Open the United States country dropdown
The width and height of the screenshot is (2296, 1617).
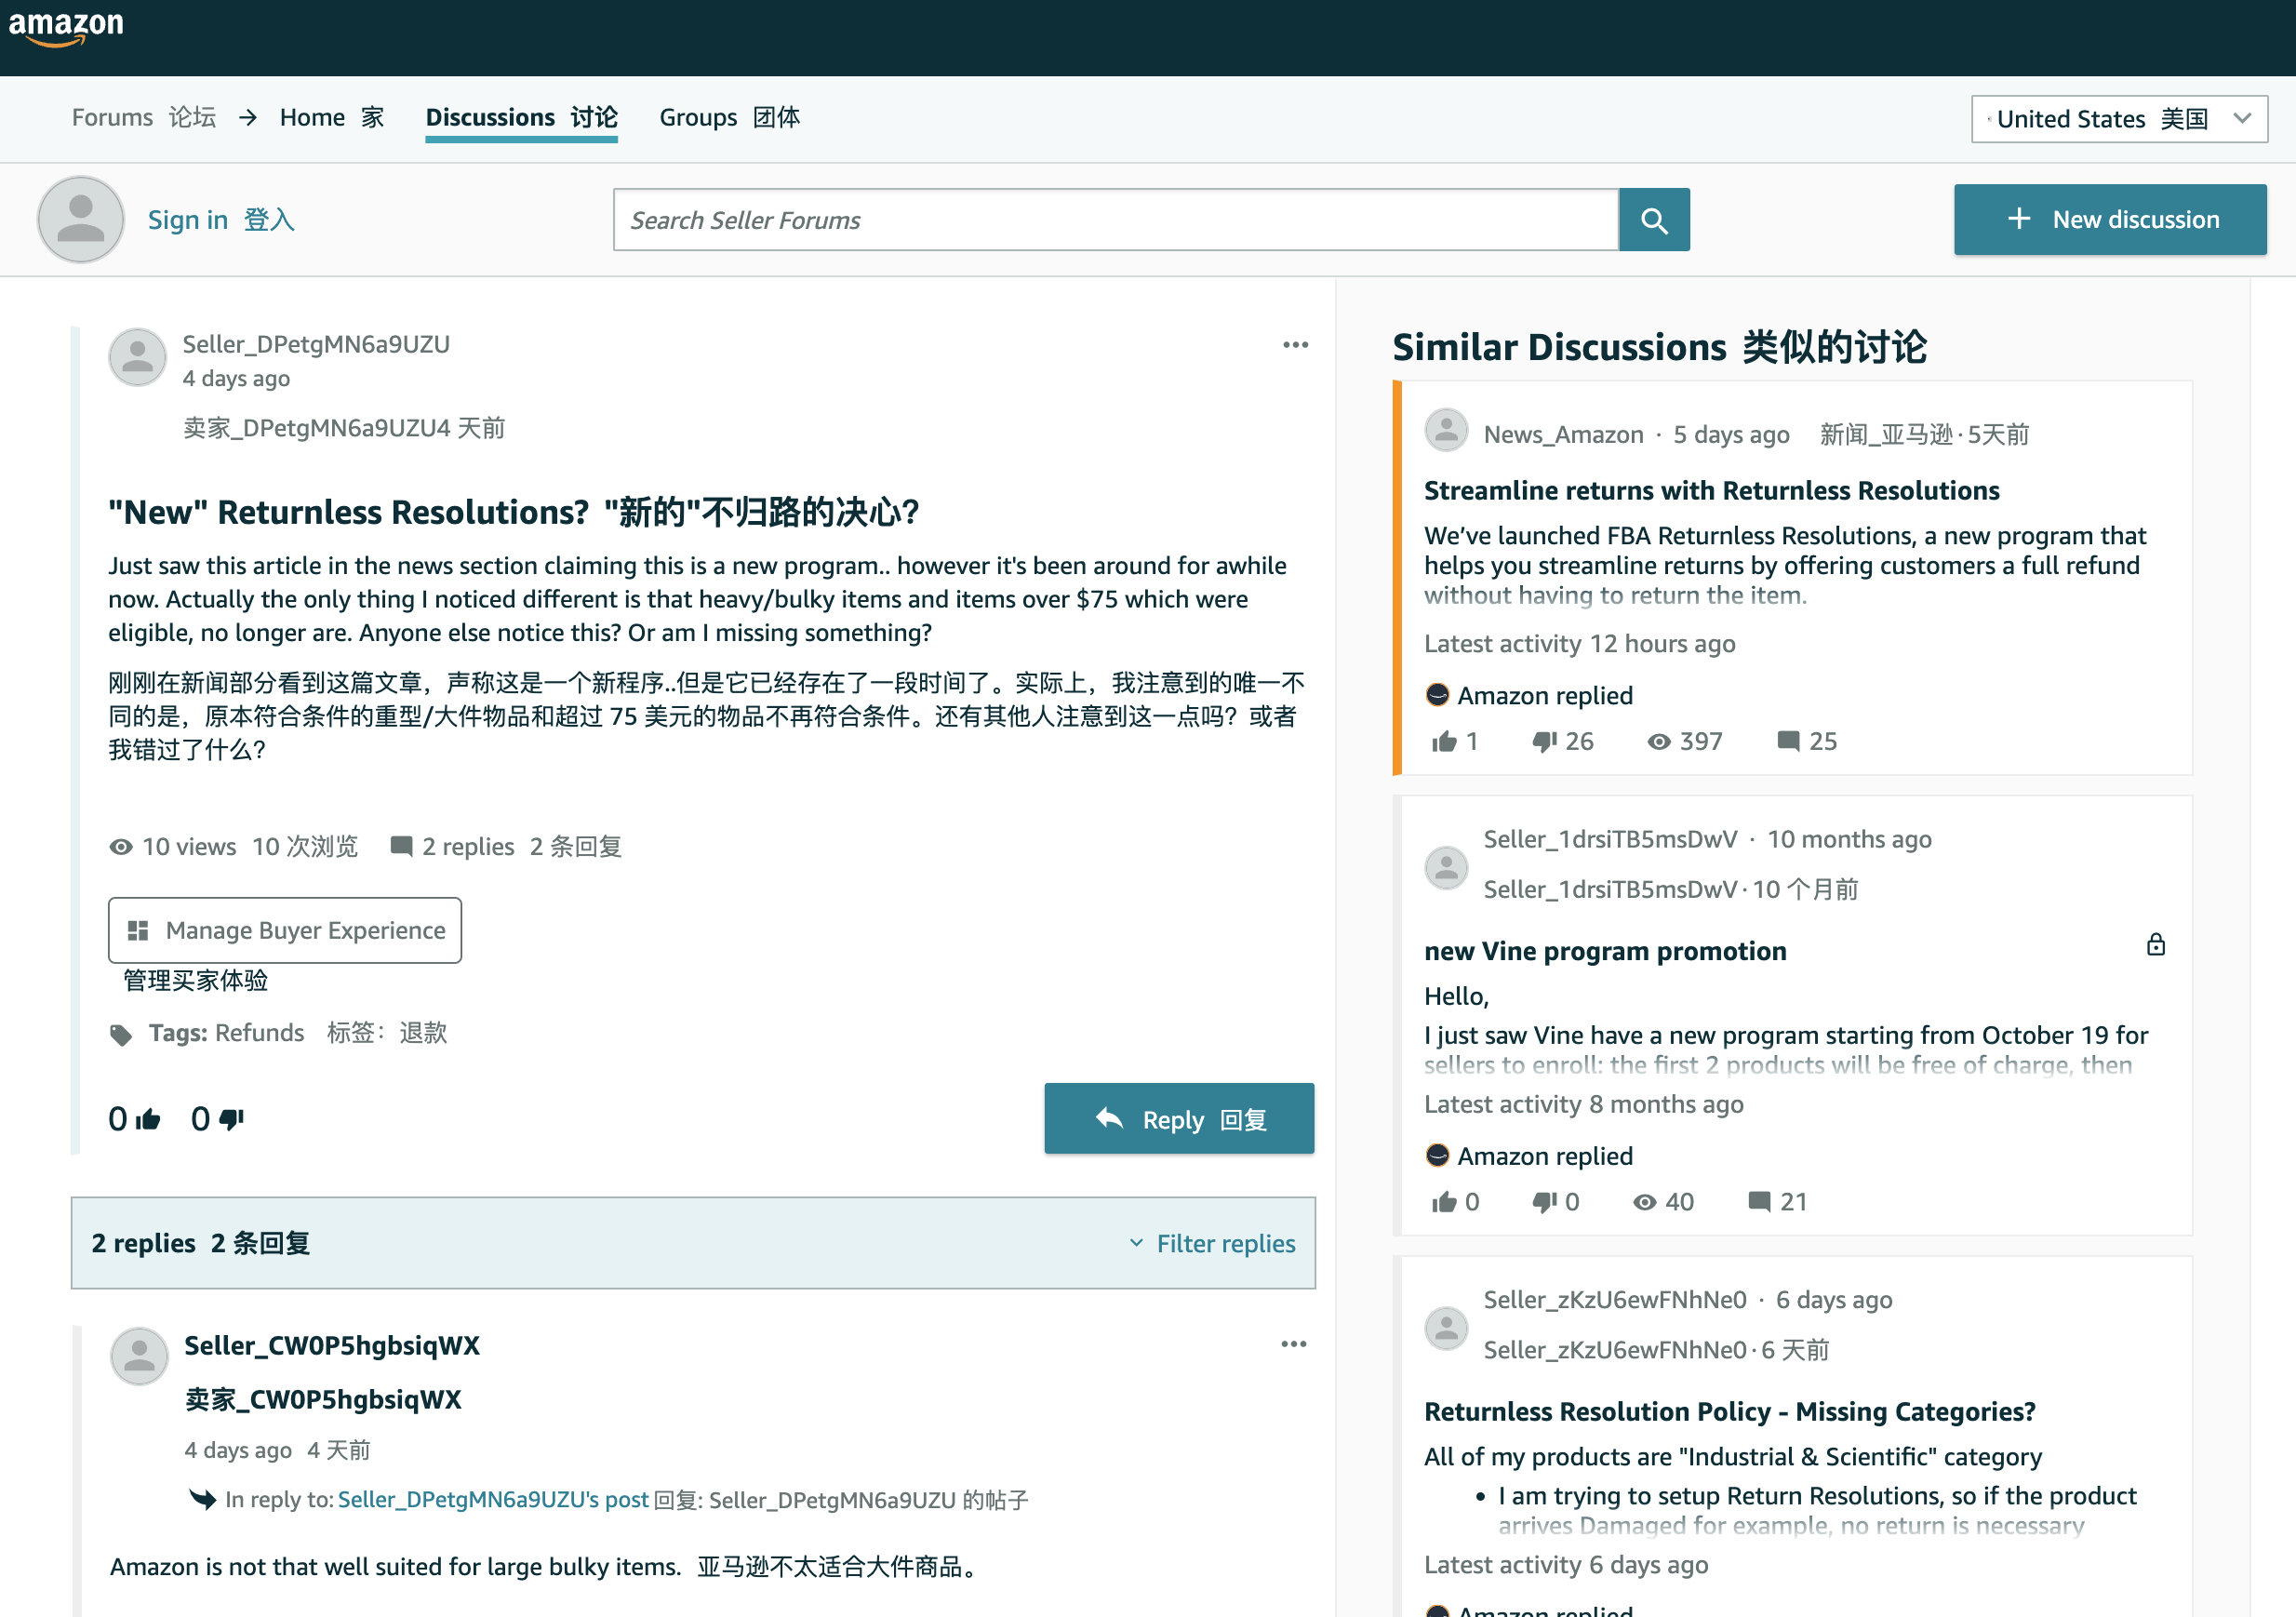click(2119, 119)
